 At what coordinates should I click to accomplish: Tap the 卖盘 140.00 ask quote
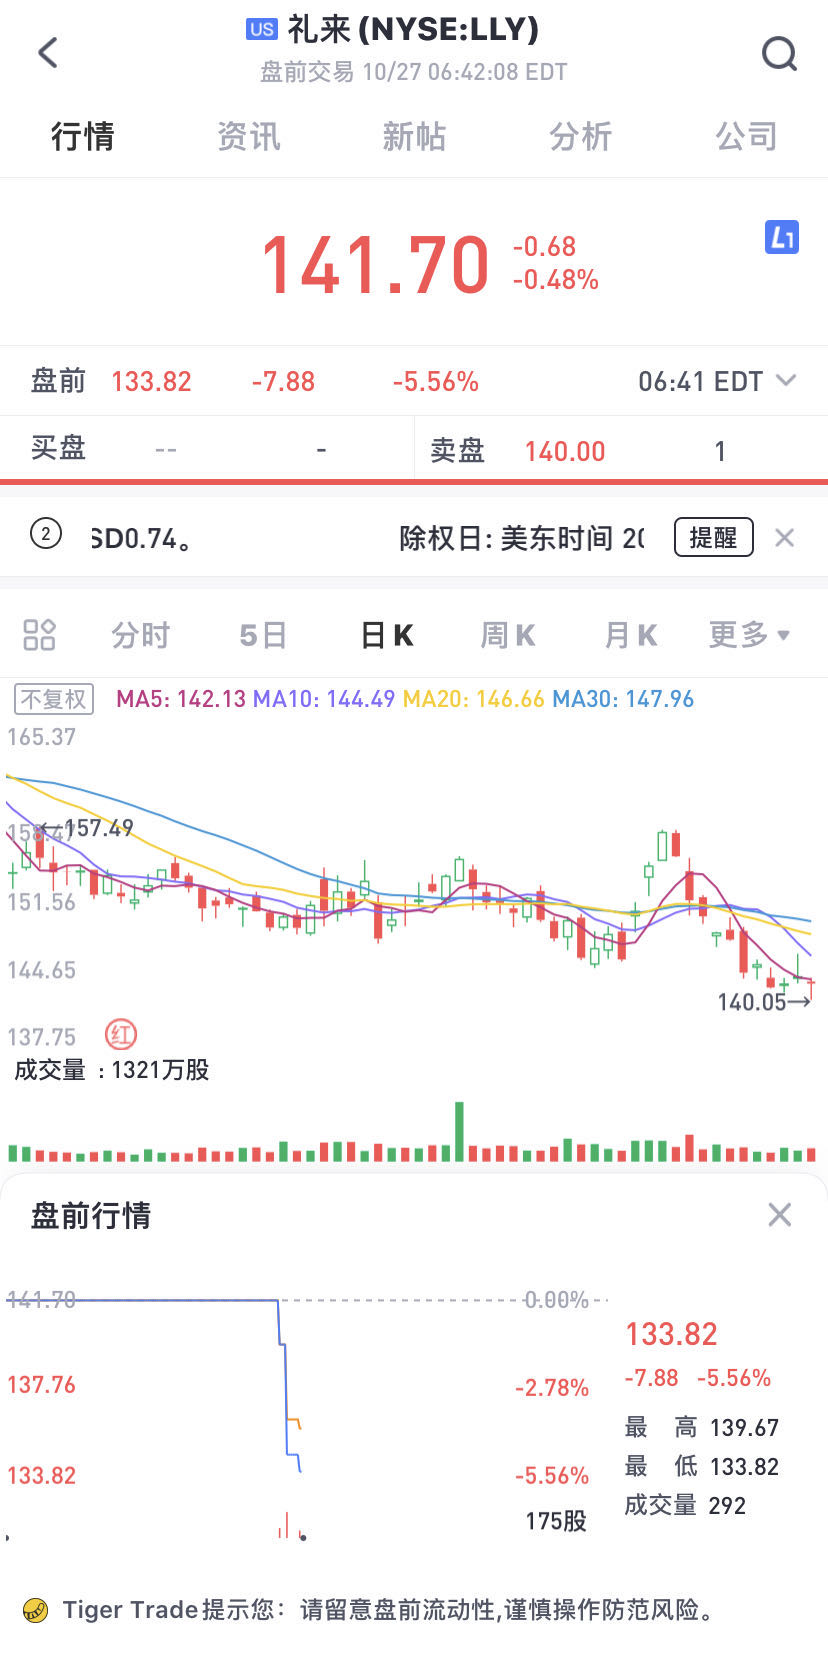565,451
